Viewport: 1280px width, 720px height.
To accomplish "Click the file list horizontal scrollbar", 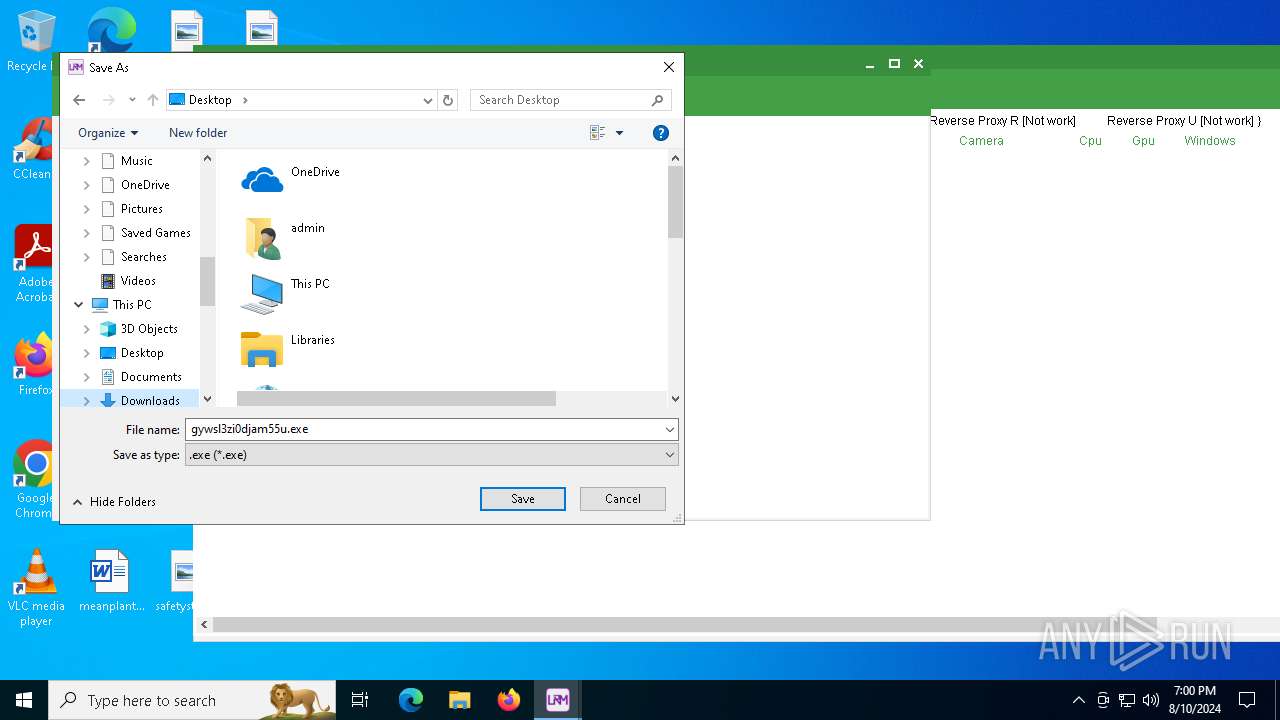I will (396, 399).
